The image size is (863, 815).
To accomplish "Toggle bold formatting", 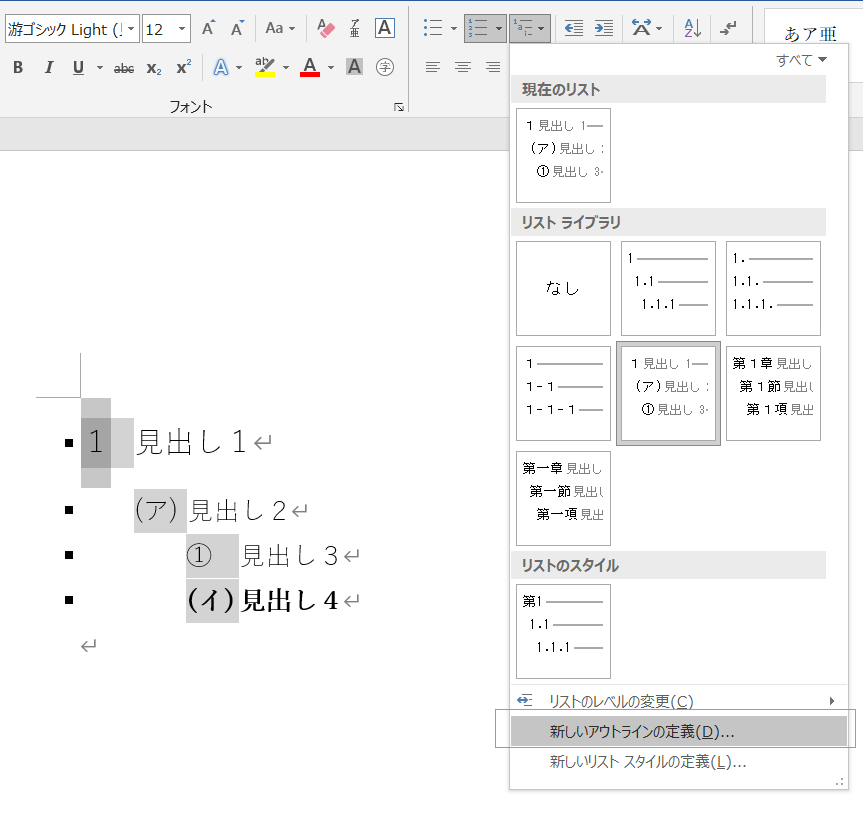I will tap(18, 68).
